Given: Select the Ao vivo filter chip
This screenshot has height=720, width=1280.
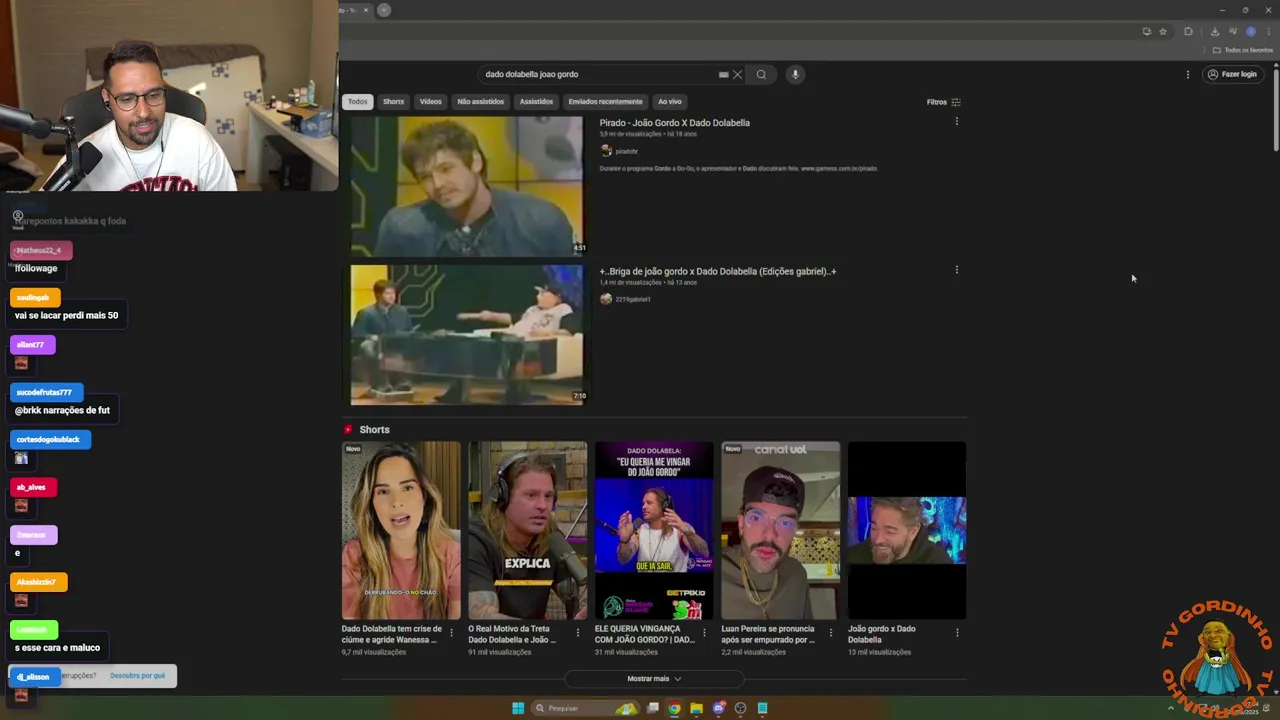Looking at the screenshot, I should point(669,101).
